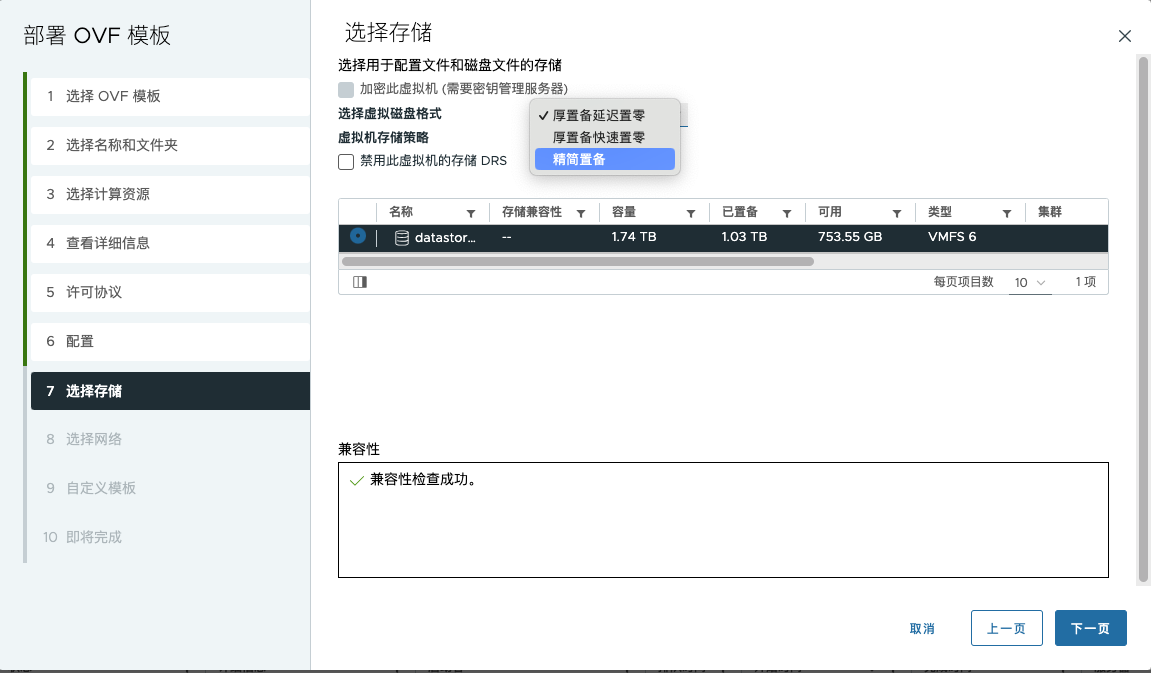
Task: Click the filter icon in 容量 column
Action: click(x=691, y=213)
